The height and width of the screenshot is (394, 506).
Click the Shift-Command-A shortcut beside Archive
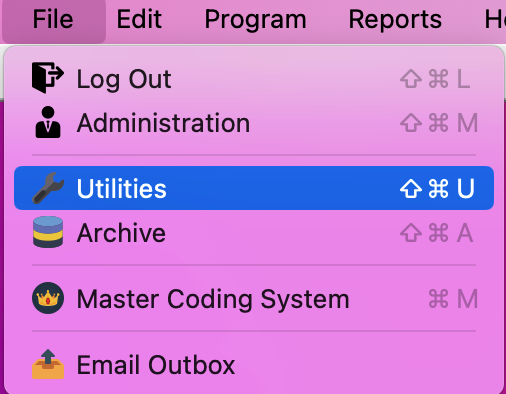(436, 232)
